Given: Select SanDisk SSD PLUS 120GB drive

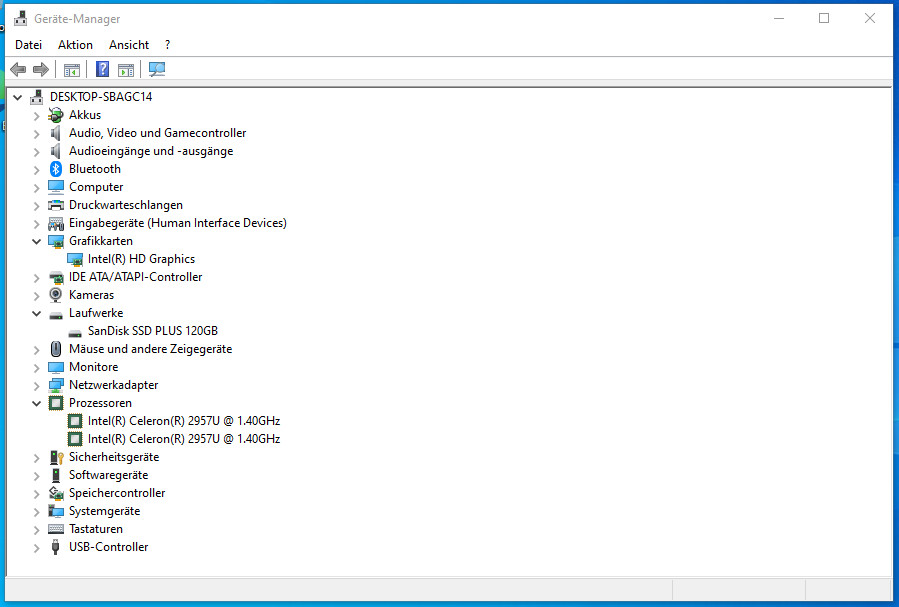Looking at the screenshot, I should pyautogui.click(x=153, y=331).
